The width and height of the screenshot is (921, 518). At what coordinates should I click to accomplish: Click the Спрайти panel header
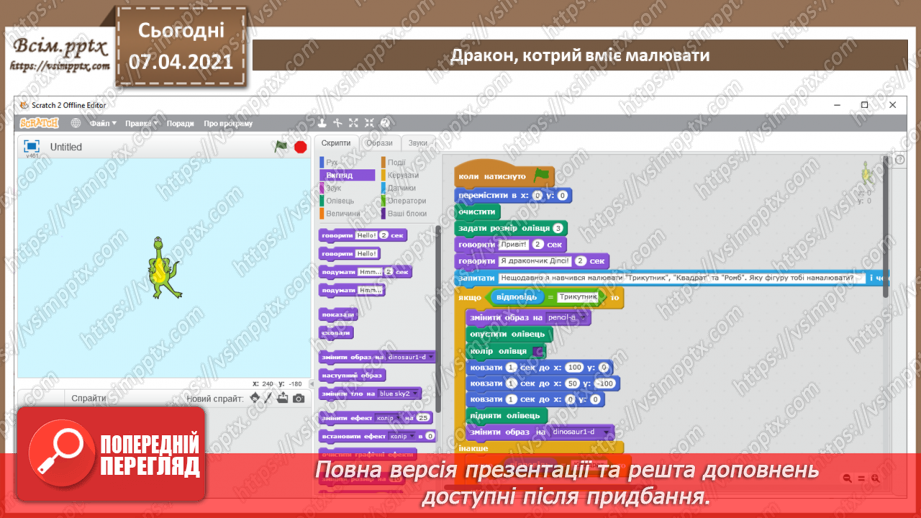pos(89,398)
